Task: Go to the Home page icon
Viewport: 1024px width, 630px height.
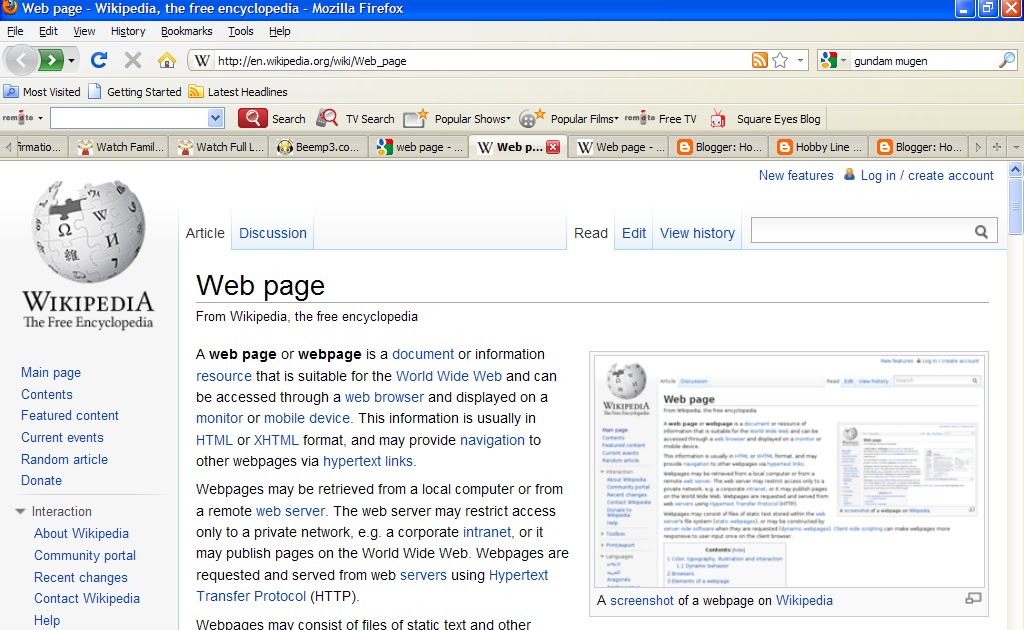Action: point(167,61)
